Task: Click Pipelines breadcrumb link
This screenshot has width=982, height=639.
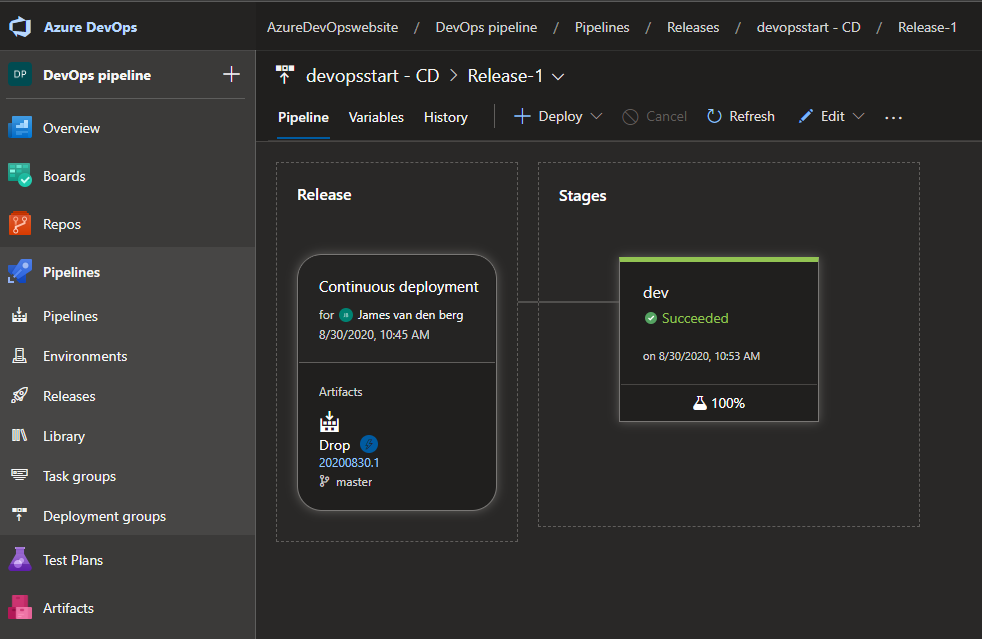Action: [602, 28]
